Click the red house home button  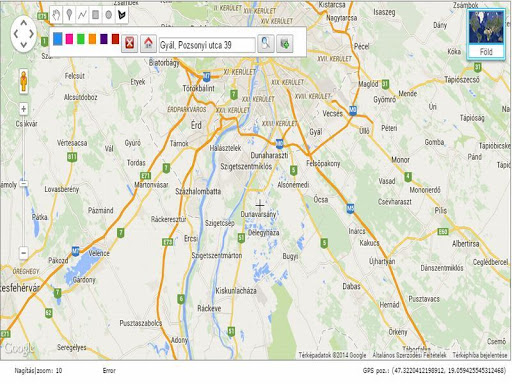coord(148,43)
